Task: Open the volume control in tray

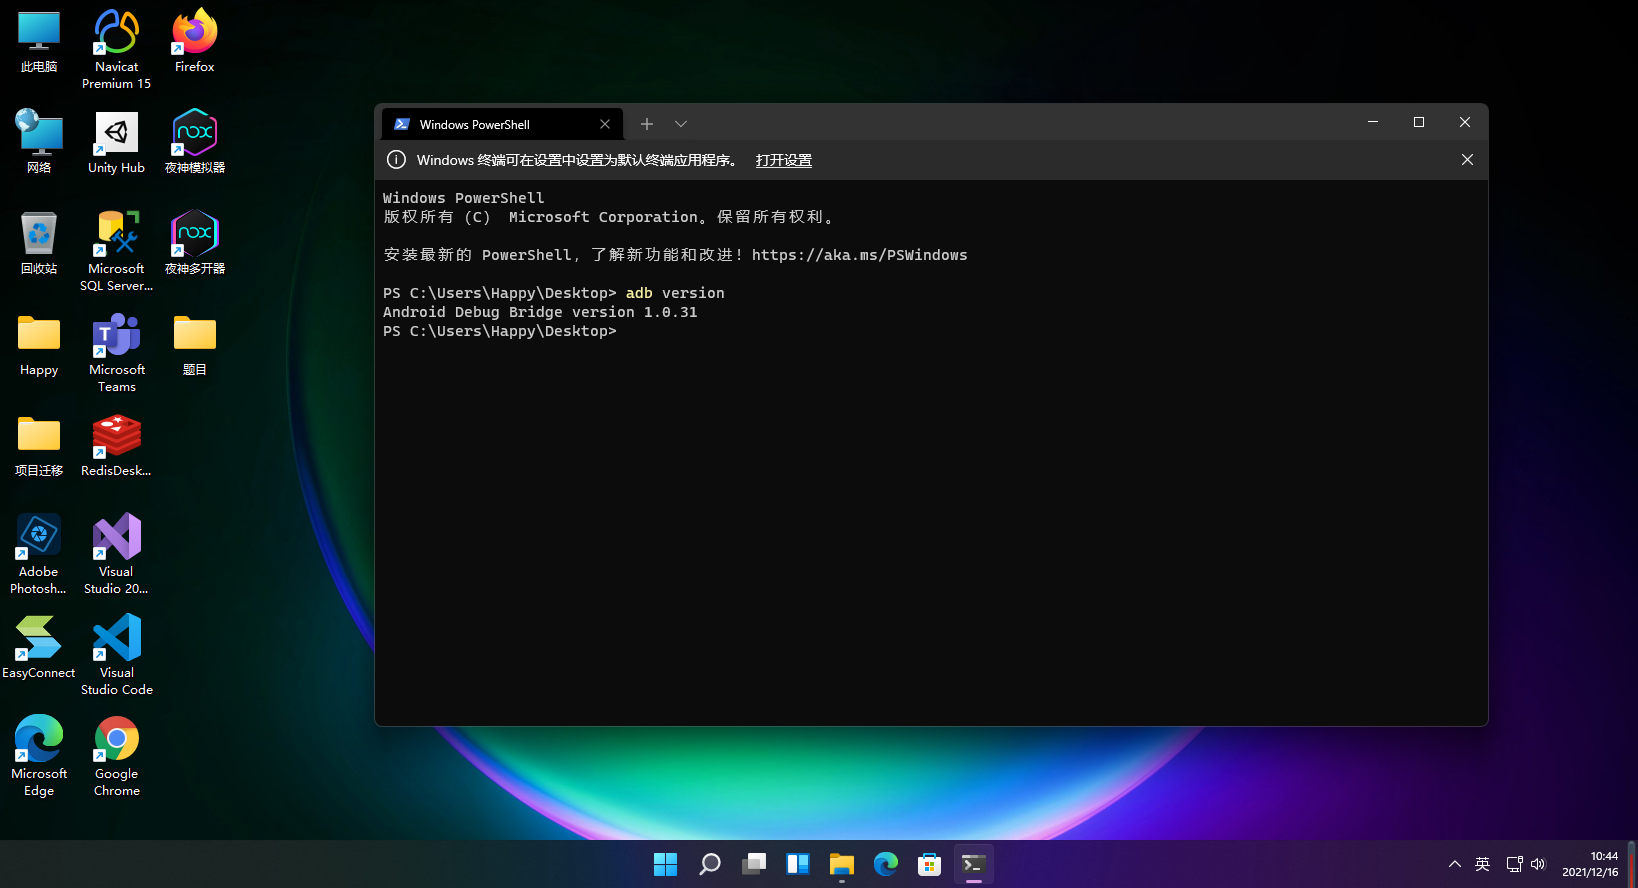Action: click(x=1538, y=864)
